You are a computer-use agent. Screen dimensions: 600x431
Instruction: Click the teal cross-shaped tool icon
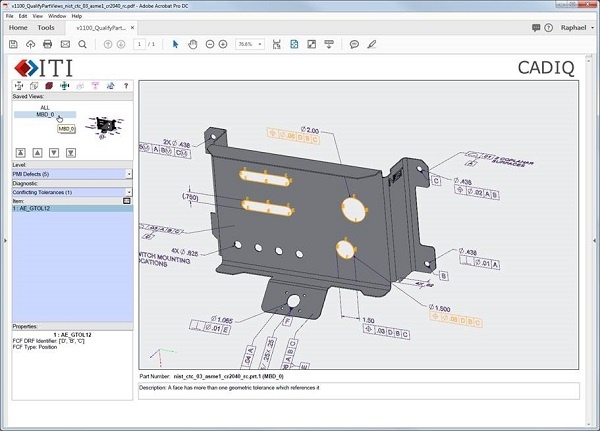pos(64,86)
